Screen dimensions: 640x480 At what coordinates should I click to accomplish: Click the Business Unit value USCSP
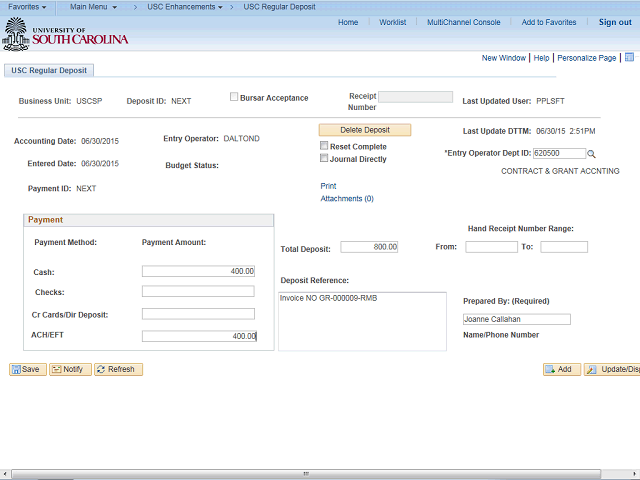89,101
